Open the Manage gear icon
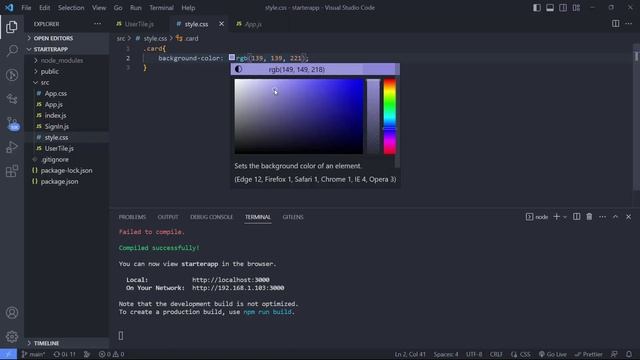The width and height of the screenshot is (640, 360). (x=12, y=337)
